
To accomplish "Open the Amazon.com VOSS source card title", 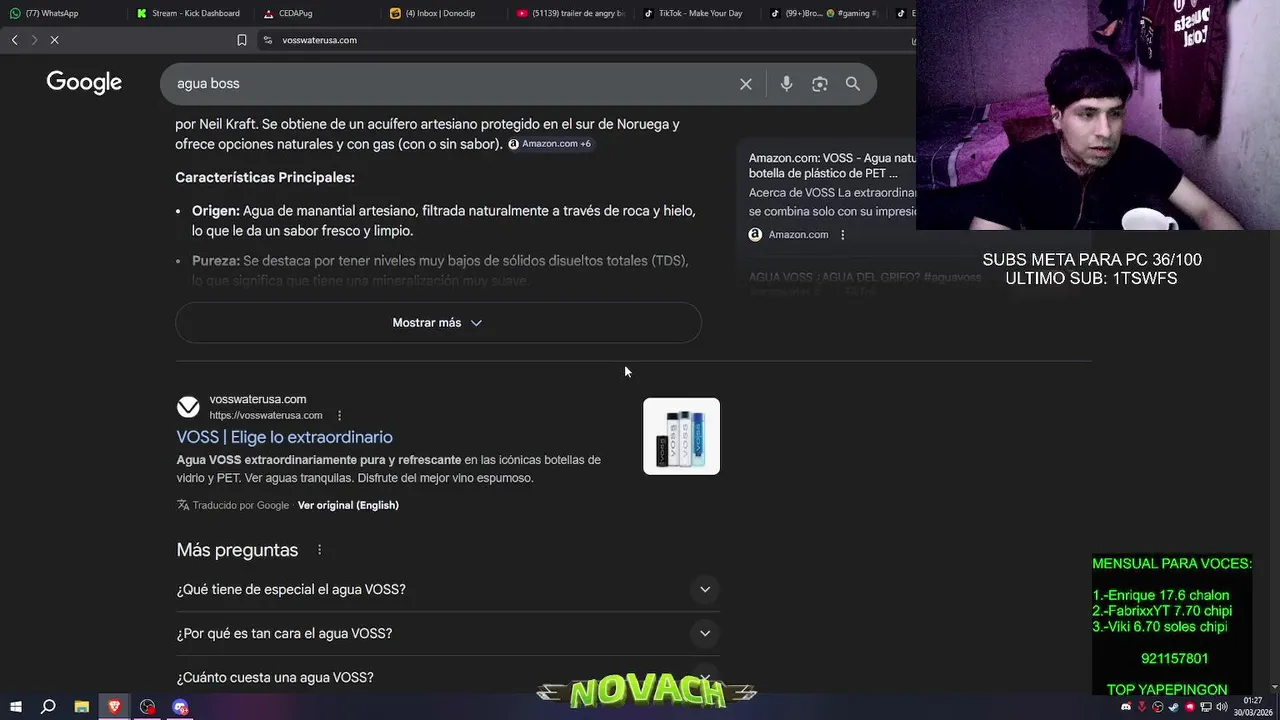I will click(832, 166).
